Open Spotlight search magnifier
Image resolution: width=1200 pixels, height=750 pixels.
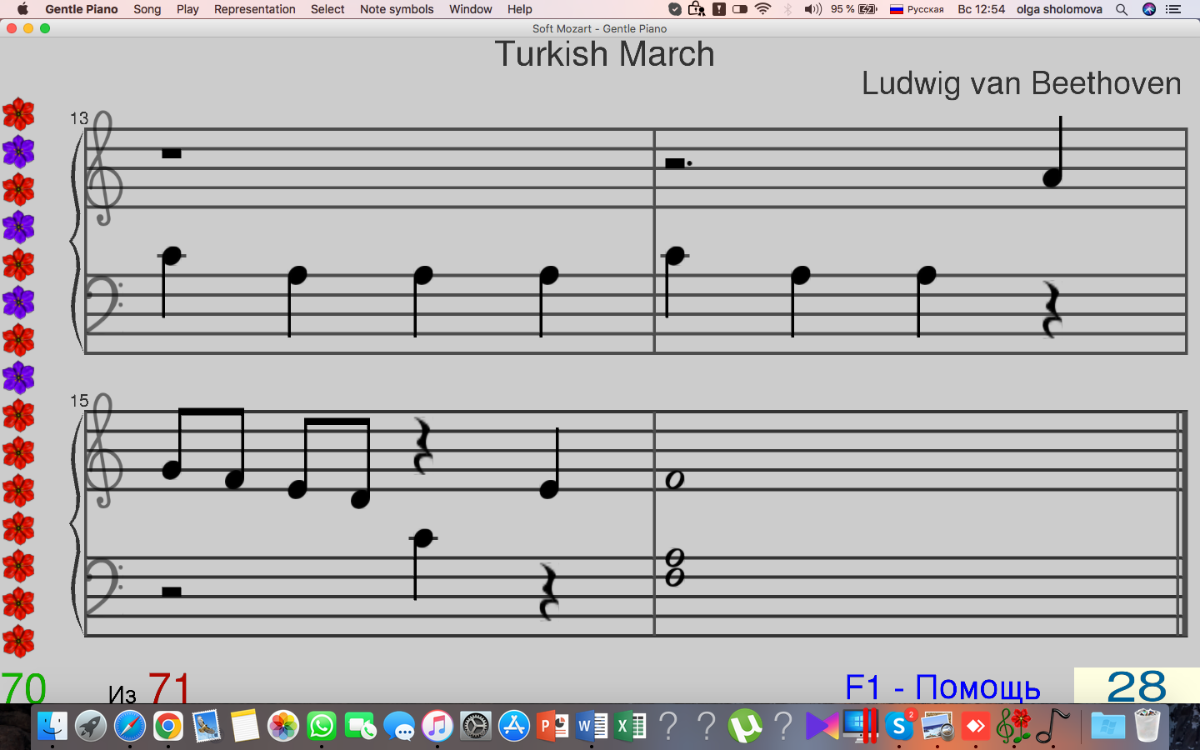[1122, 9]
